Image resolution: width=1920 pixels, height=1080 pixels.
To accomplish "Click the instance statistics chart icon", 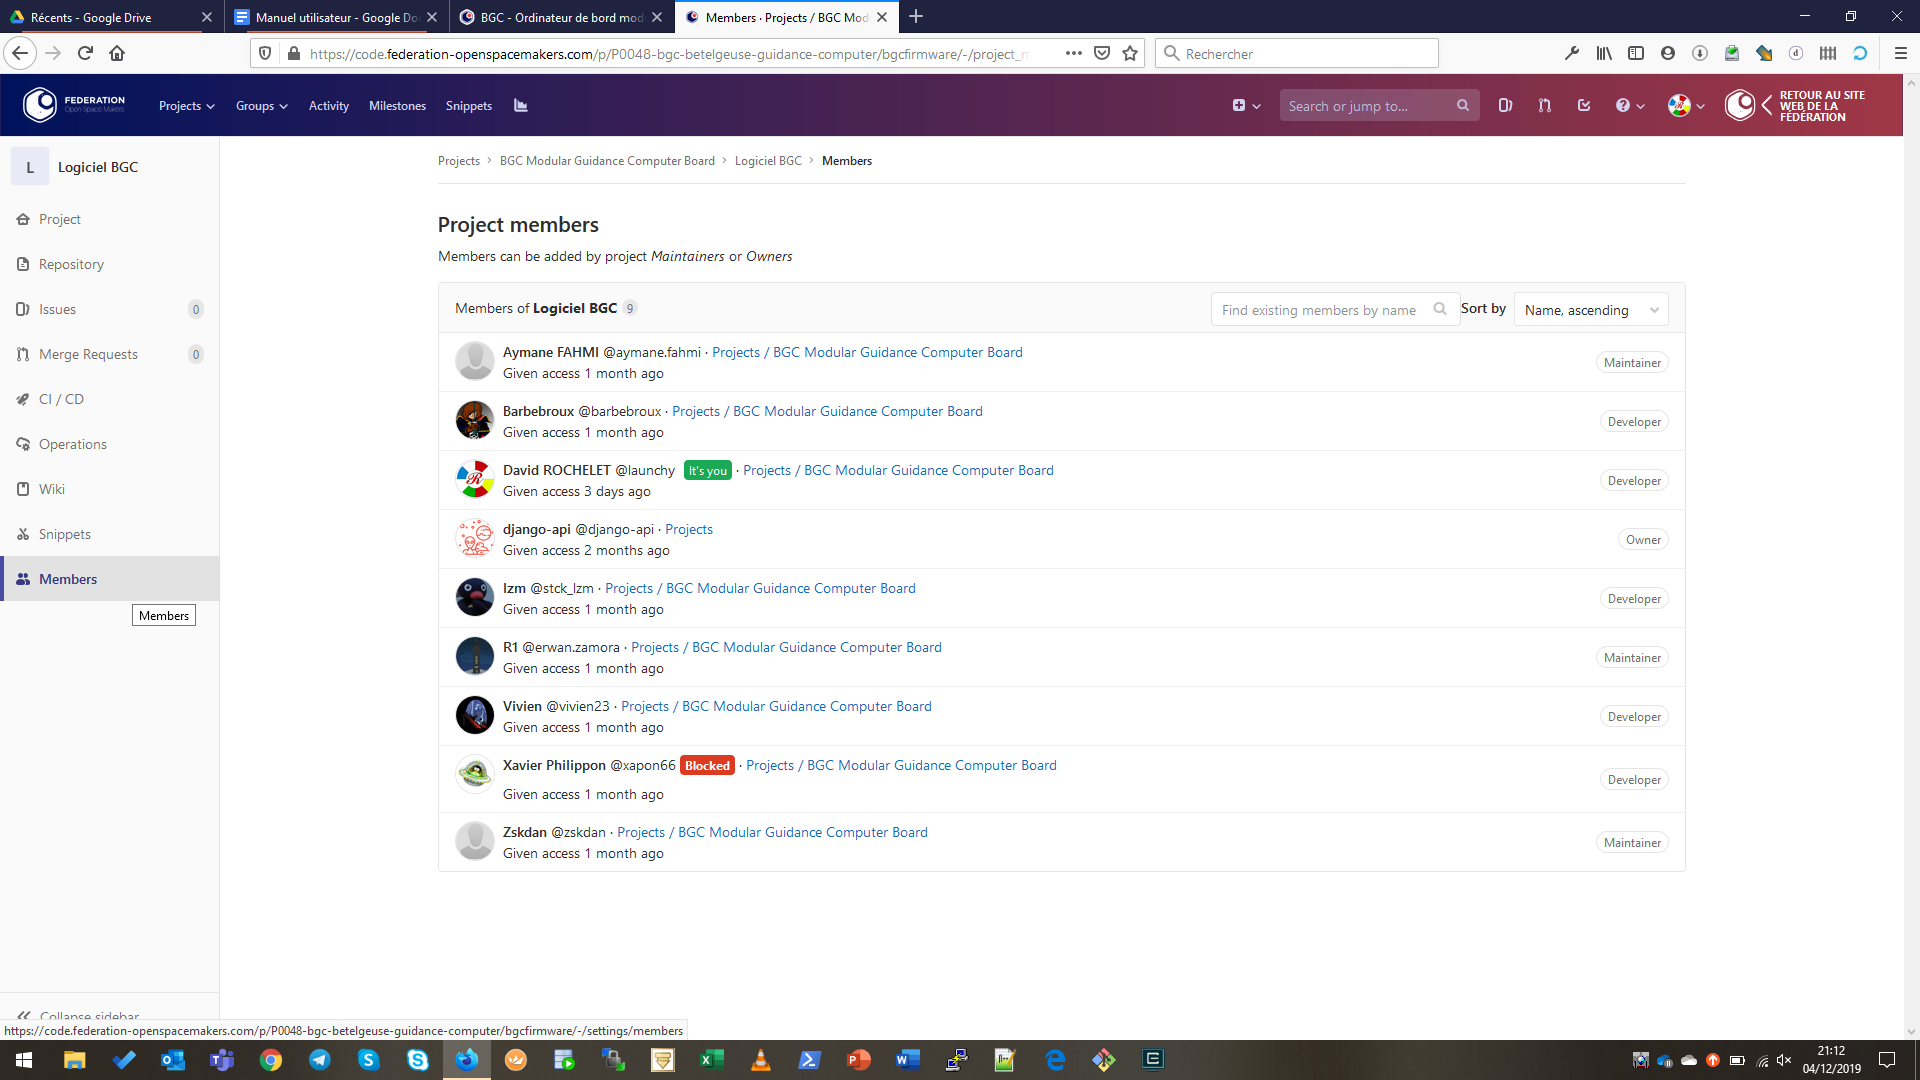I will (x=520, y=106).
